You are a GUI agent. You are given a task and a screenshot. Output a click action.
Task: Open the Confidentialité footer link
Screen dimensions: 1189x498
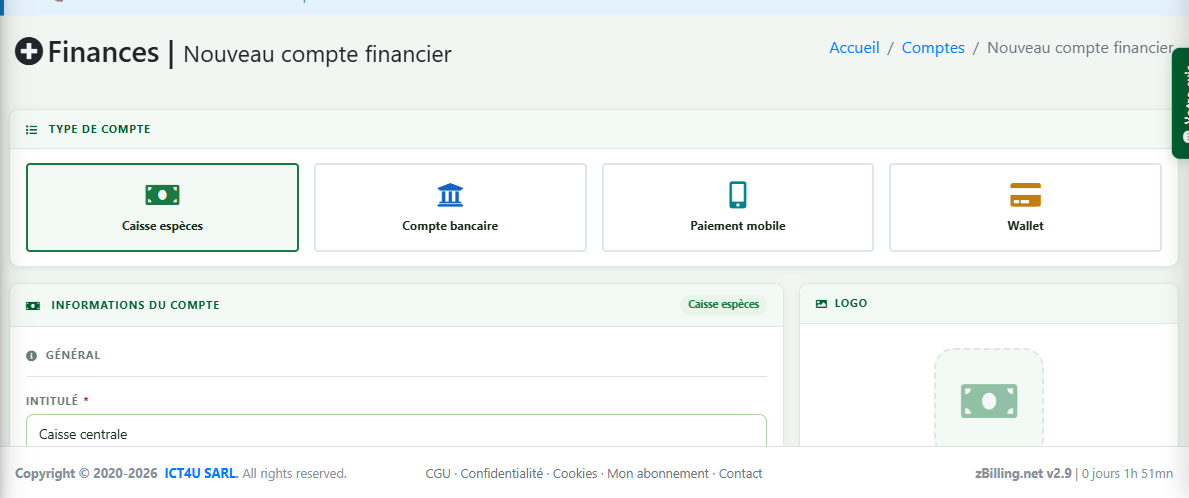pos(502,474)
